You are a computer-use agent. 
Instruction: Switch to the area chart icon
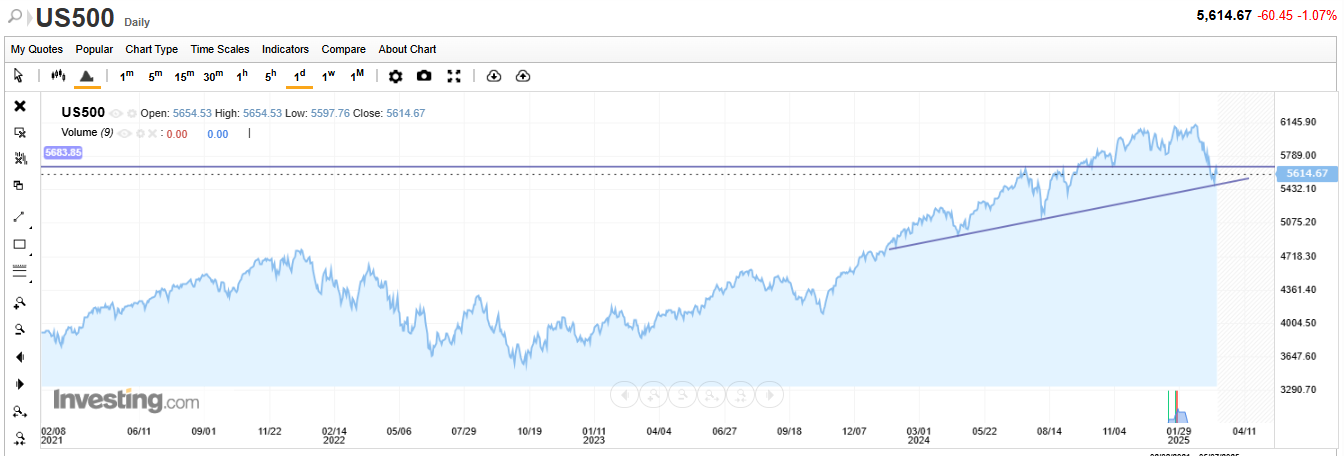[87, 76]
